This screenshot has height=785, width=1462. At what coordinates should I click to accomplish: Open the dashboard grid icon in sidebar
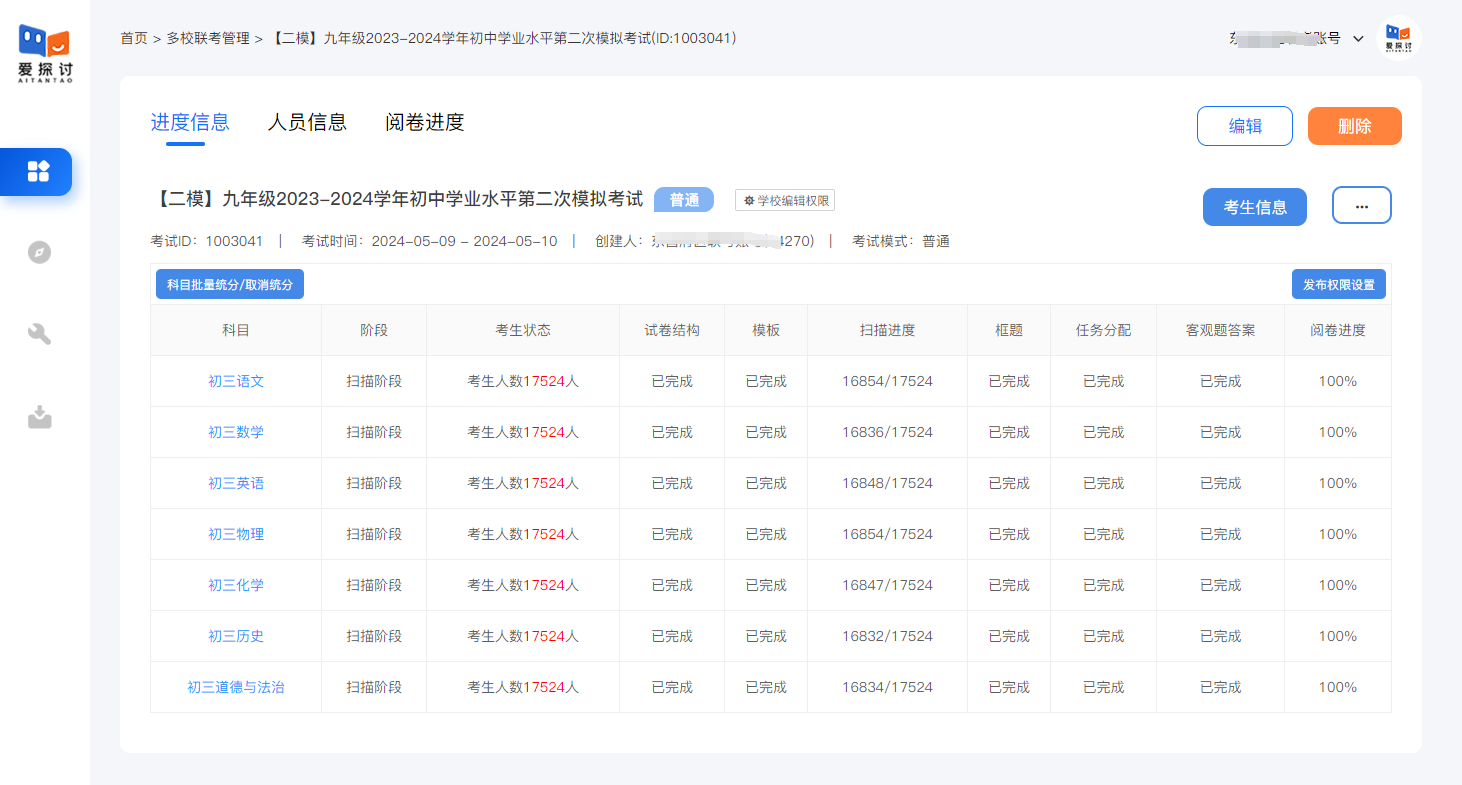[38, 171]
